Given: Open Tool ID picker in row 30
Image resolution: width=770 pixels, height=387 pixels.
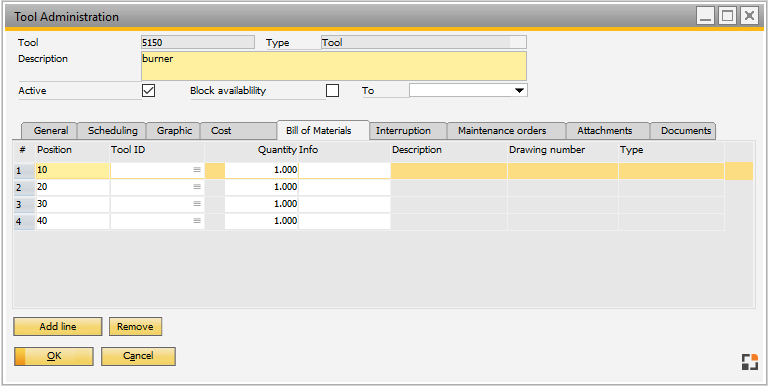Looking at the screenshot, I should click(x=197, y=204).
